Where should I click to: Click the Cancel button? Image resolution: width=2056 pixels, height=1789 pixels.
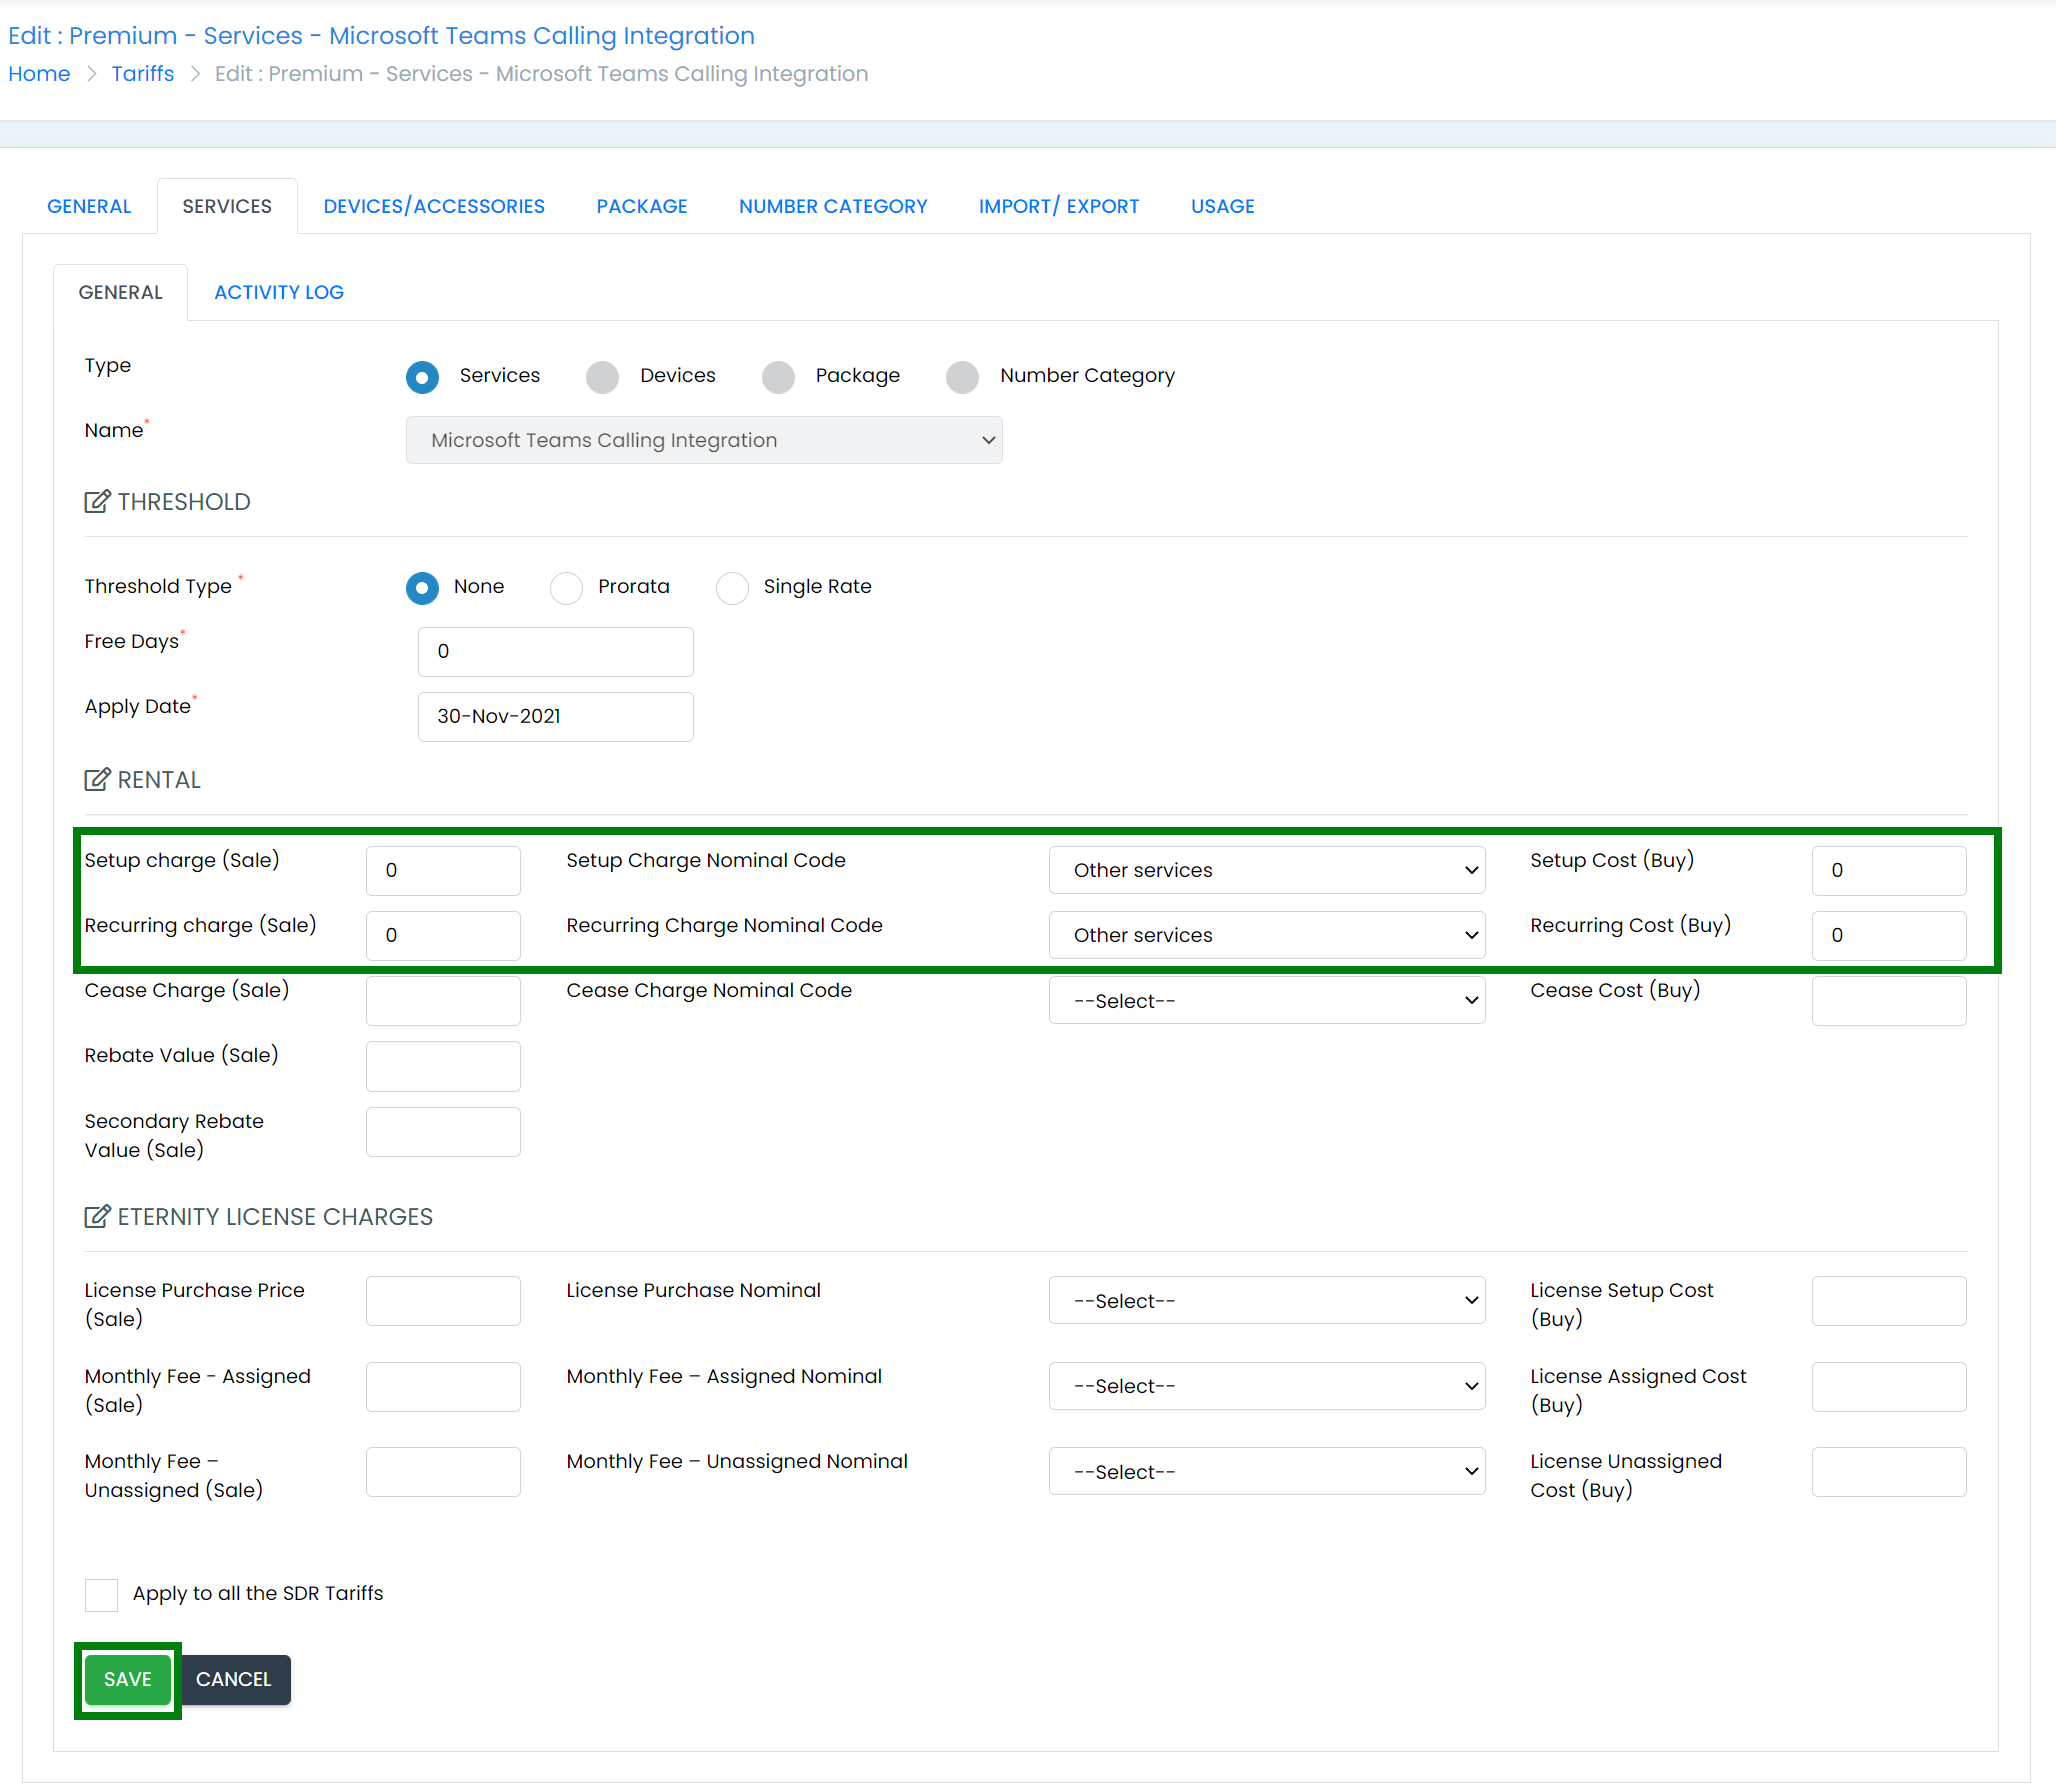(x=234, y=1680)
